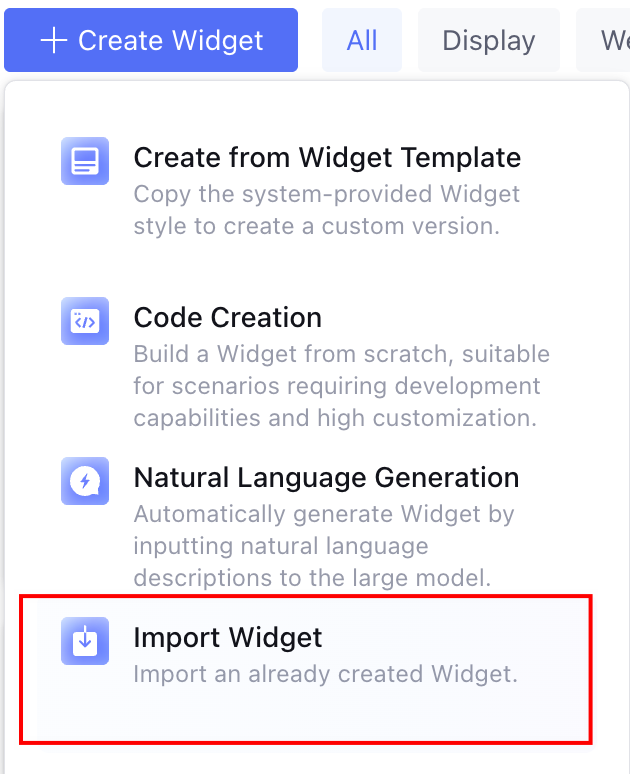The width and height of the screenshot is (630, 774).
Task: Select the partially visible tab after Display
Action: point(610,40)
